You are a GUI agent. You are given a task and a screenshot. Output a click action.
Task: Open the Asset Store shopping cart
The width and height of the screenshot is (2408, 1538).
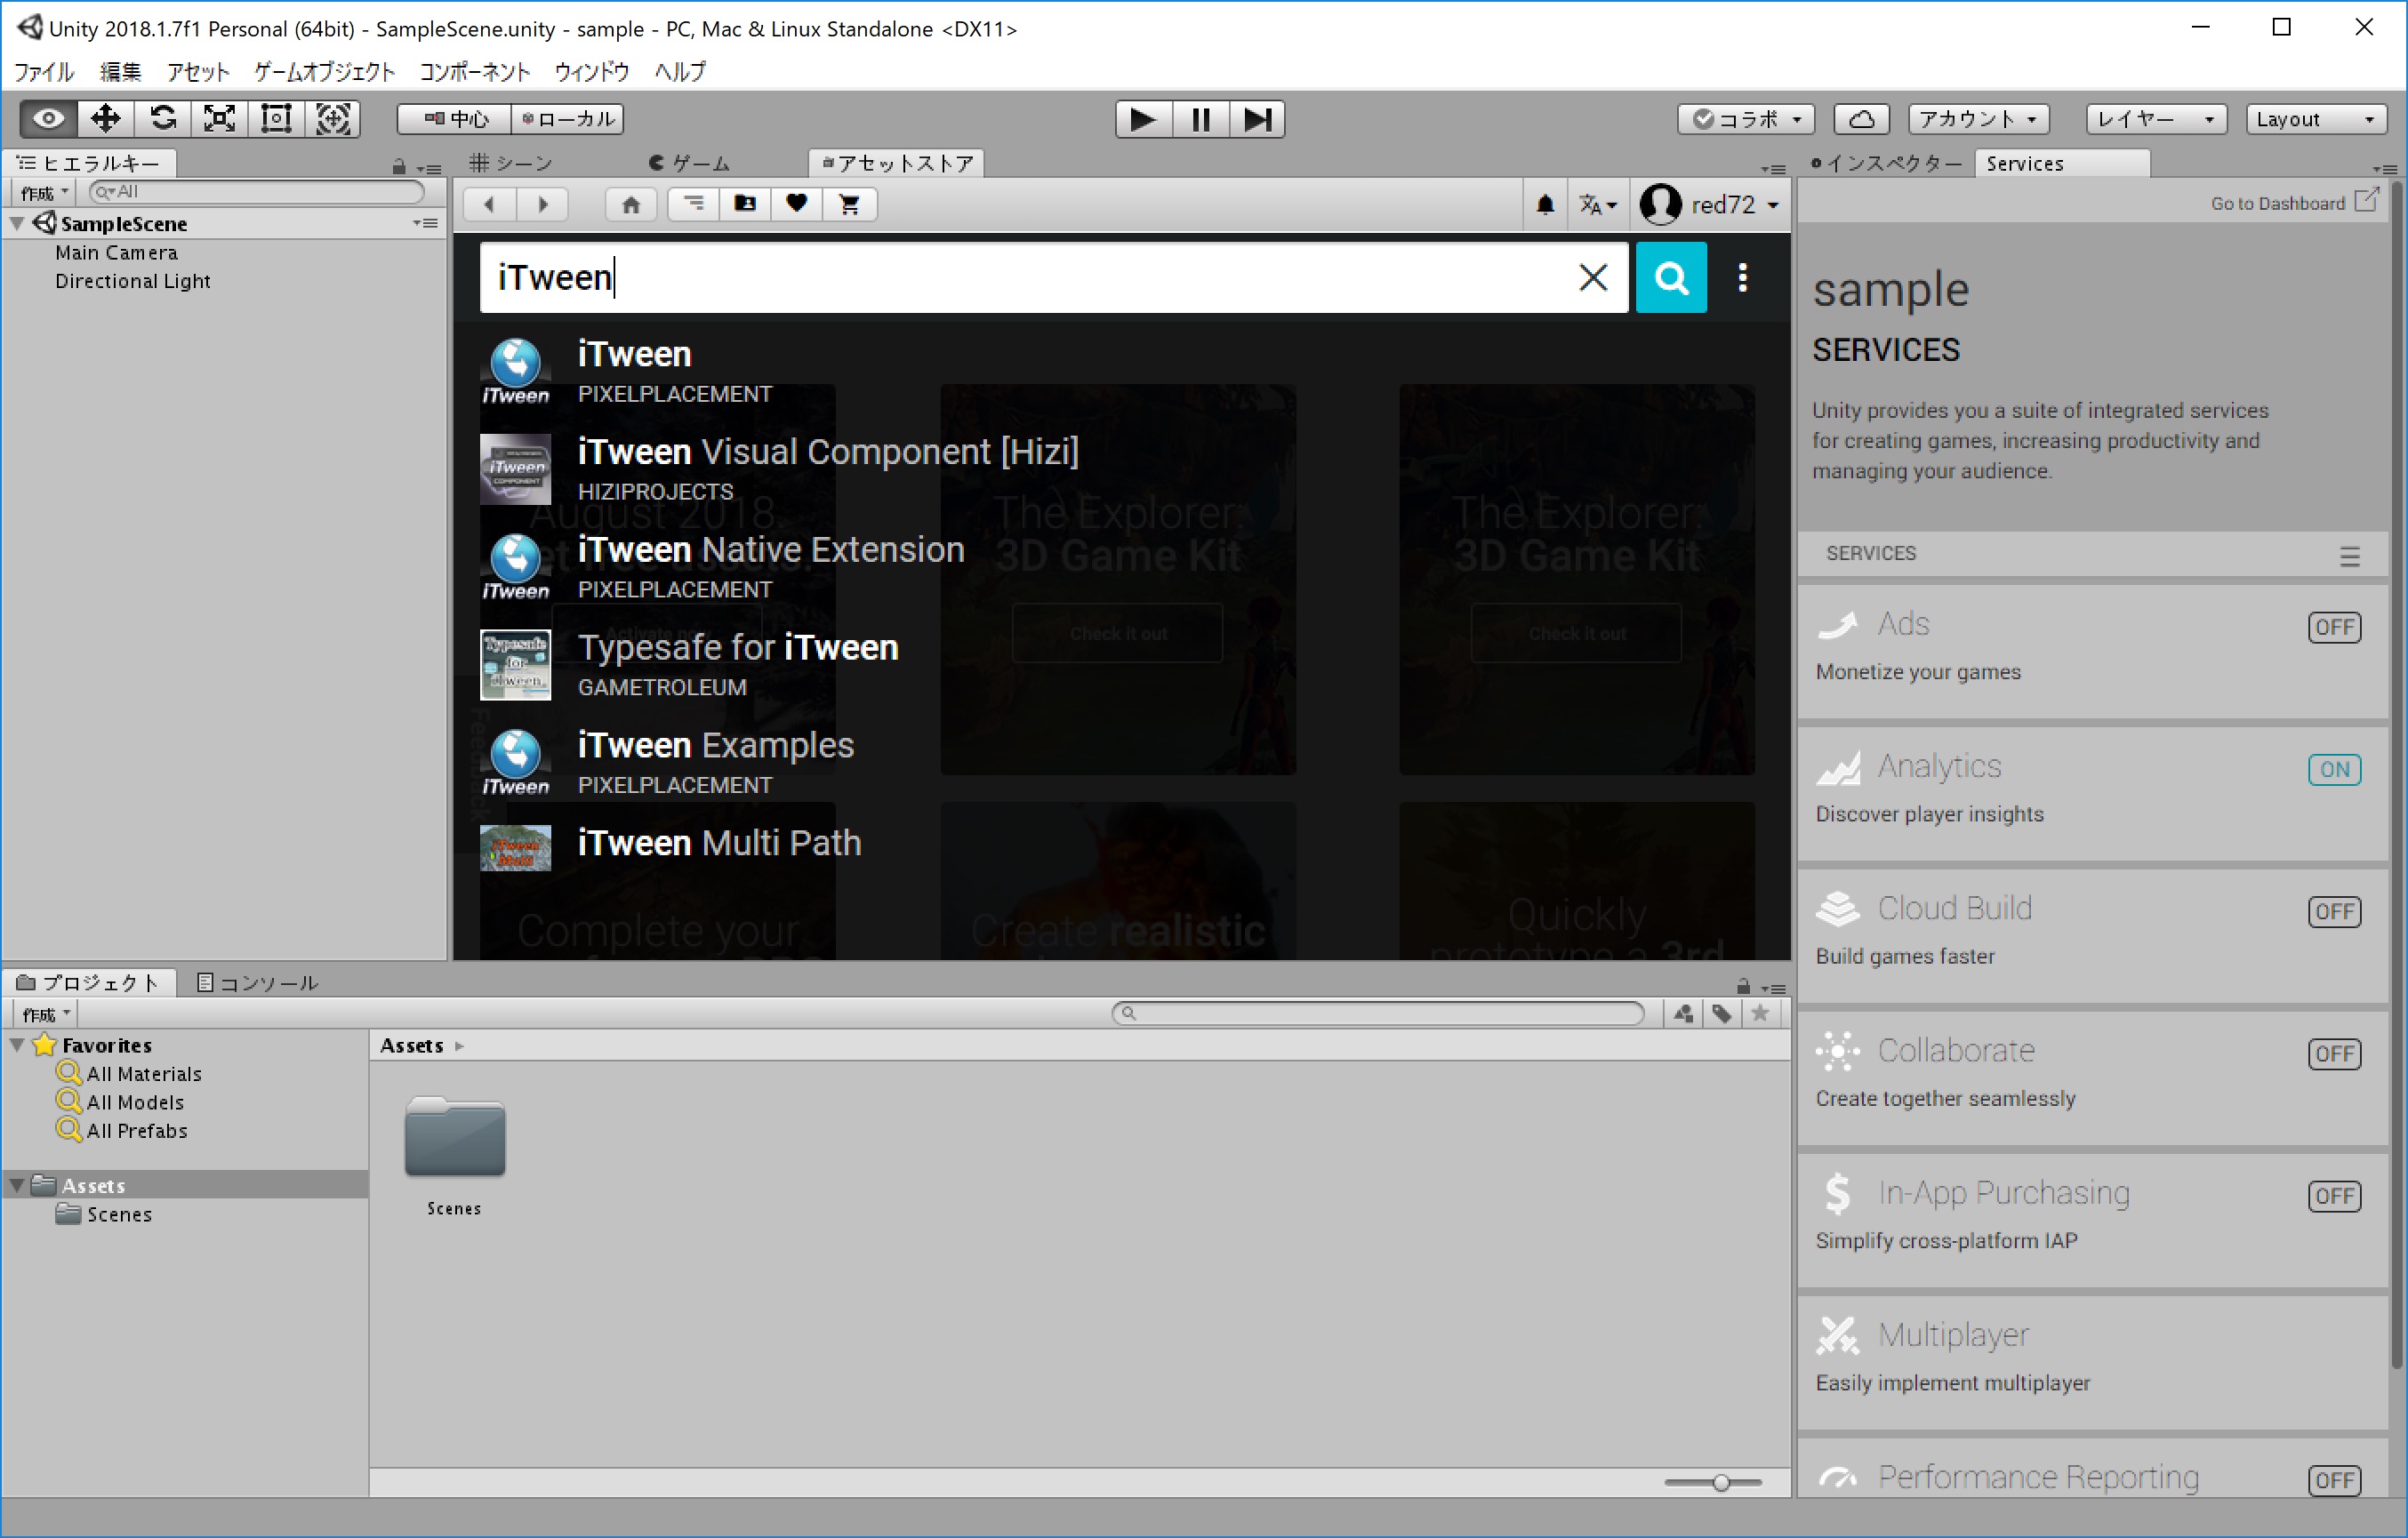849,204
